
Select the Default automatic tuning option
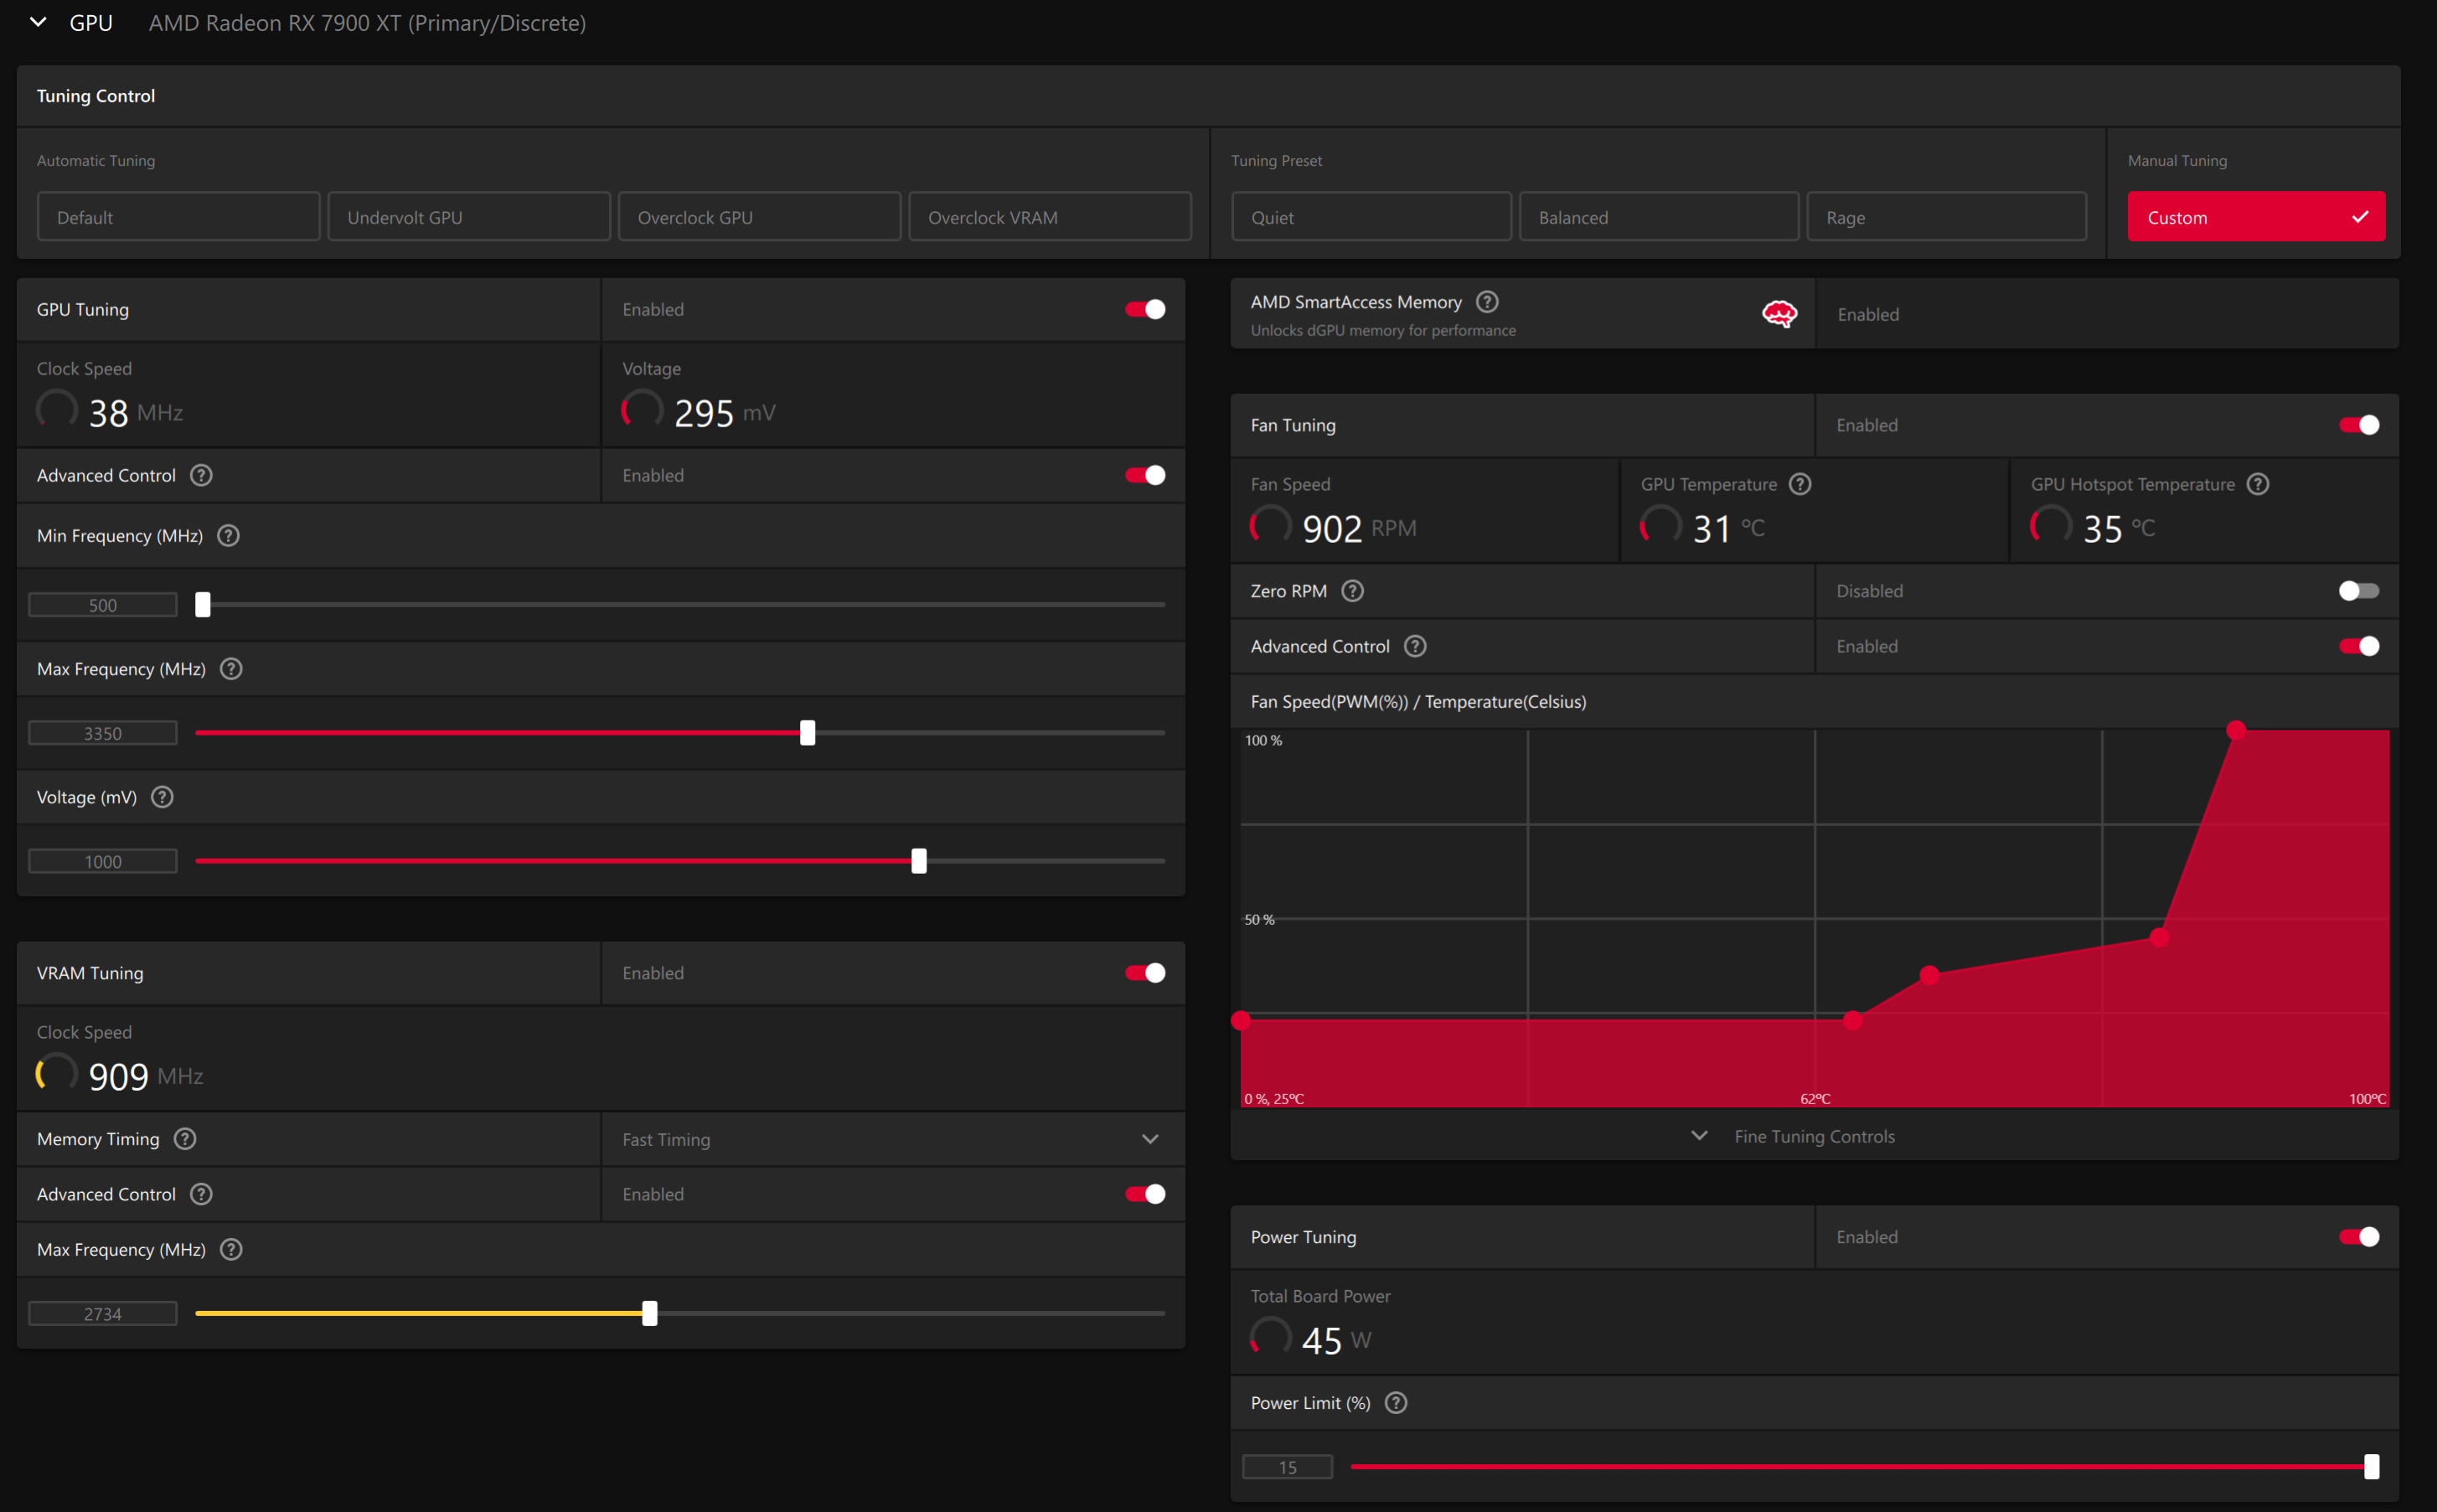click(x=178, y=217)
